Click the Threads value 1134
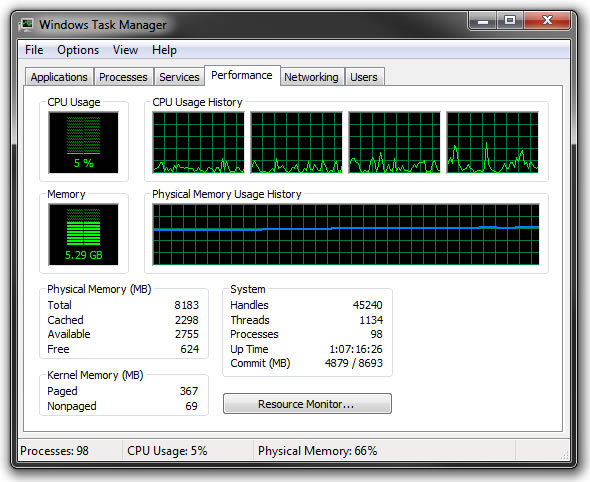Image resolution: width=590 pixels, height=482 pixels. coord(371,320)
